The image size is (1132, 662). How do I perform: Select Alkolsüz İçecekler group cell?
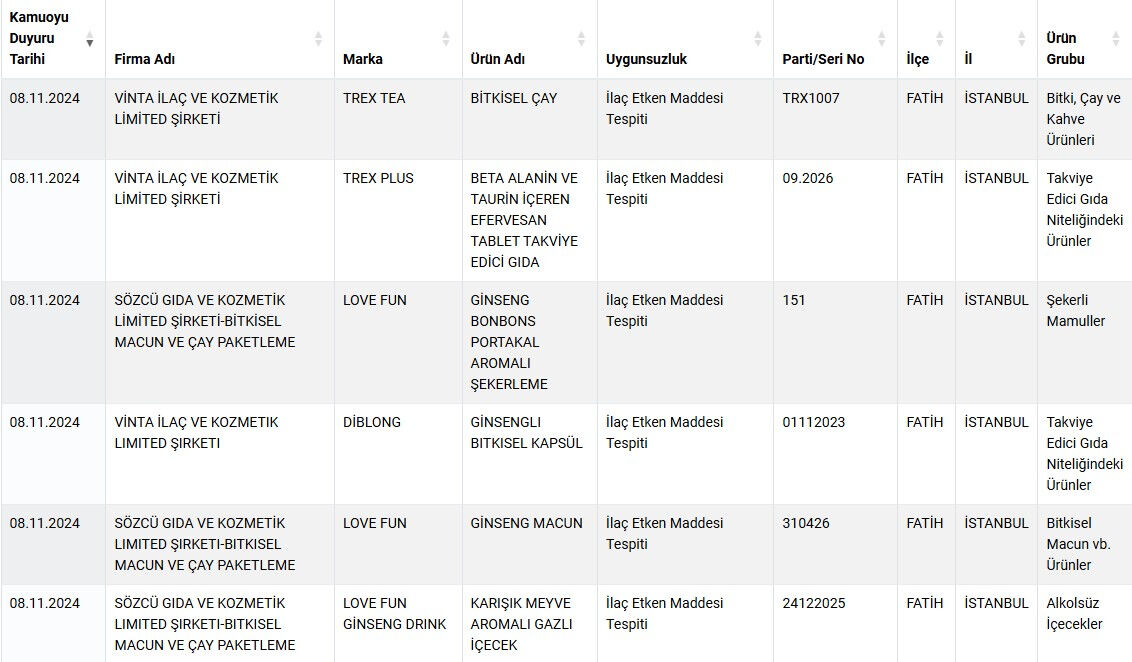click(x=1074, y=613)
